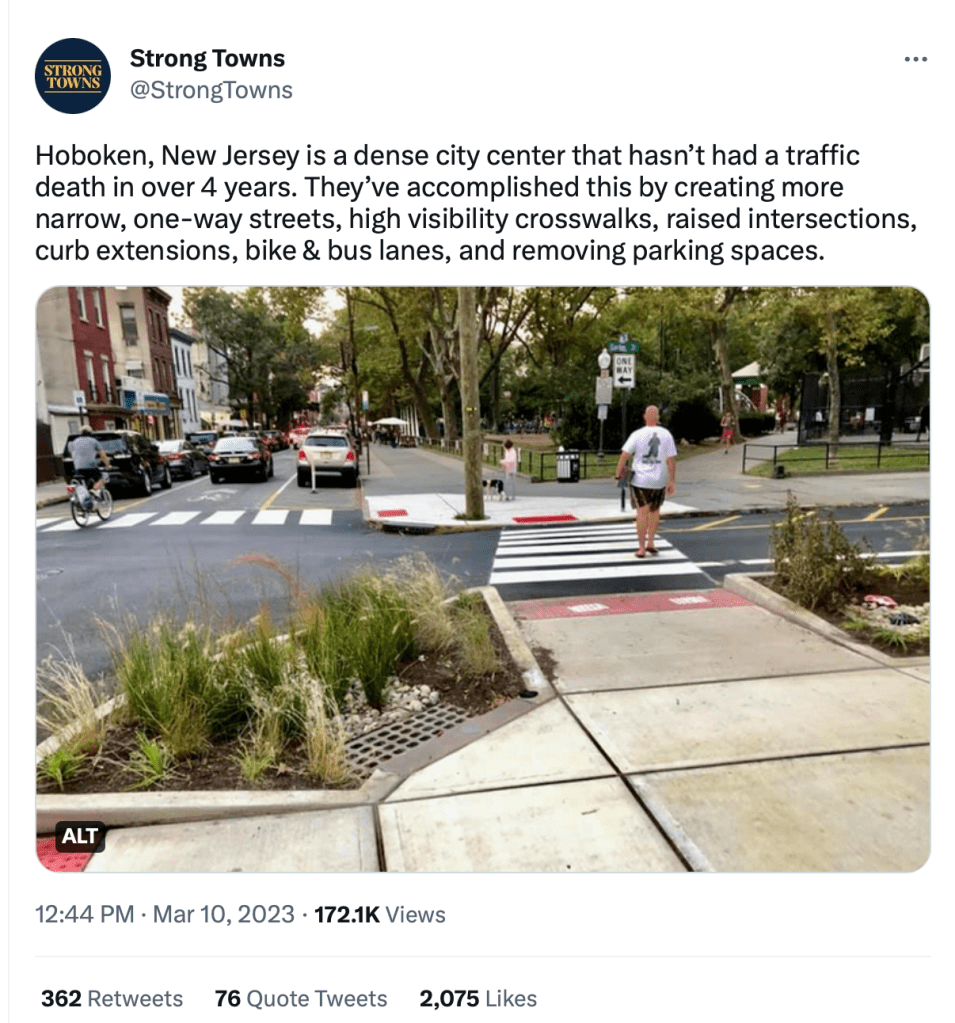Open the 76 Quote Tweets list
This screenshot has height=1023, width=955.
click(x=301, y=998)
